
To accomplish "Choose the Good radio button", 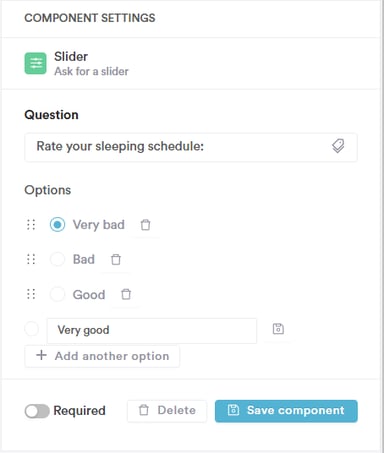I will 57,294.
